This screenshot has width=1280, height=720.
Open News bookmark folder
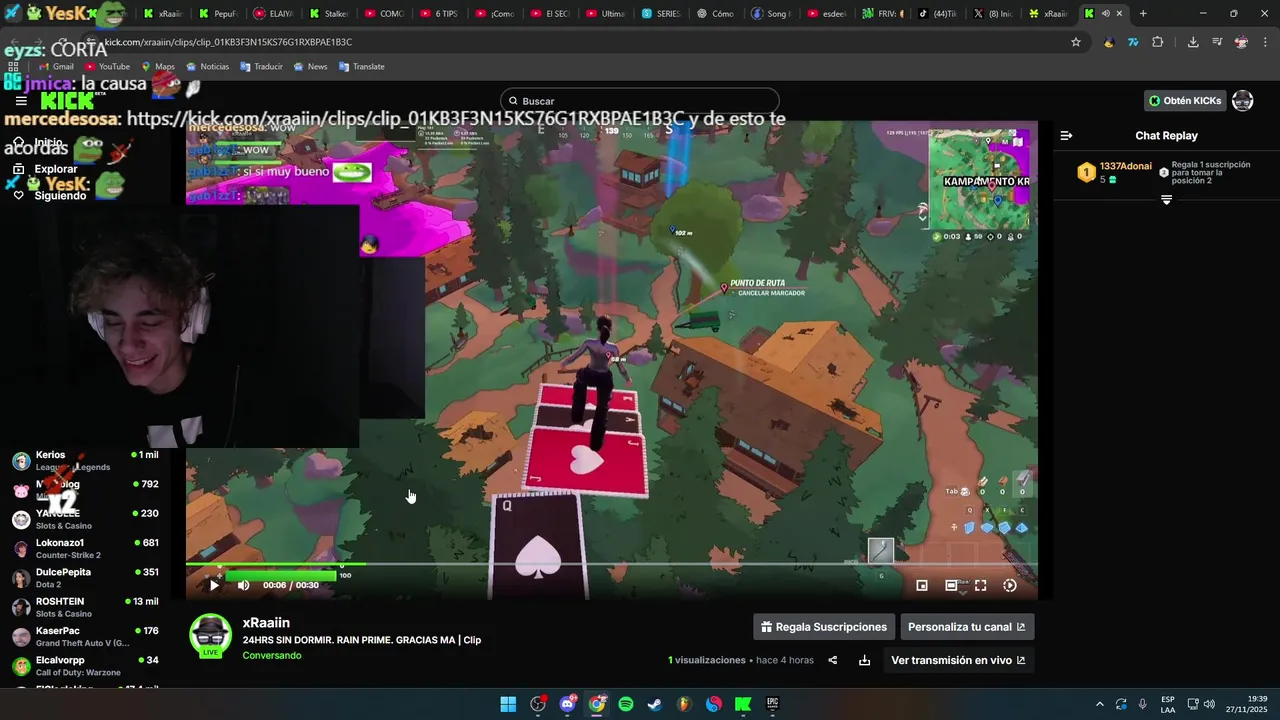point(310,66)
